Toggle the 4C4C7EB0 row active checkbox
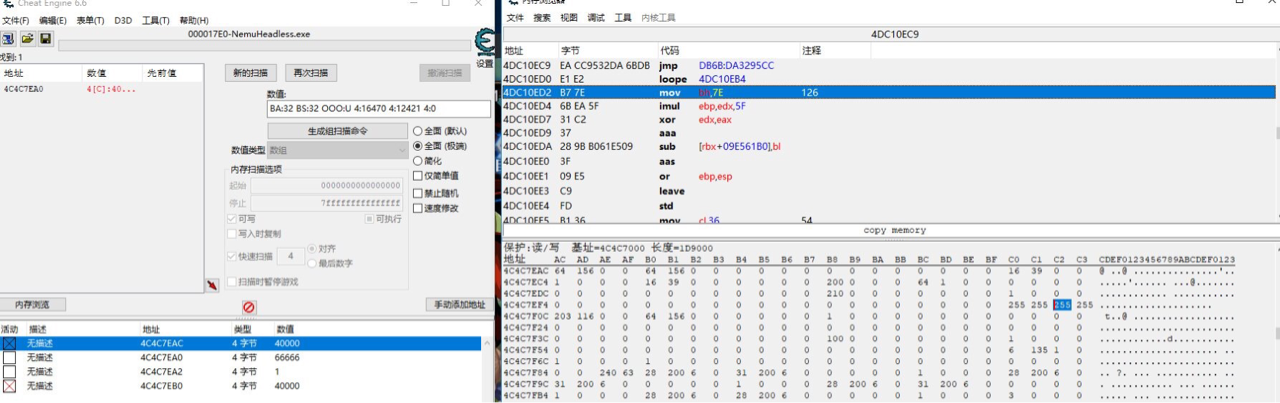Viewport: 1280px width, 403px height. [x=9, y=385]
